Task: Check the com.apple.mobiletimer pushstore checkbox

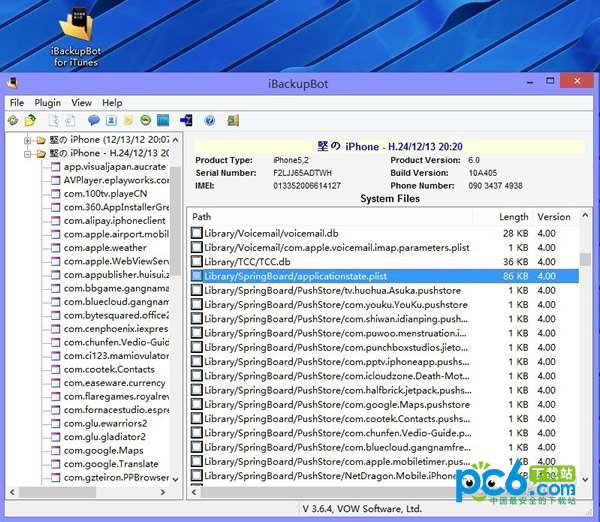Action: click(x=197, y=461)
